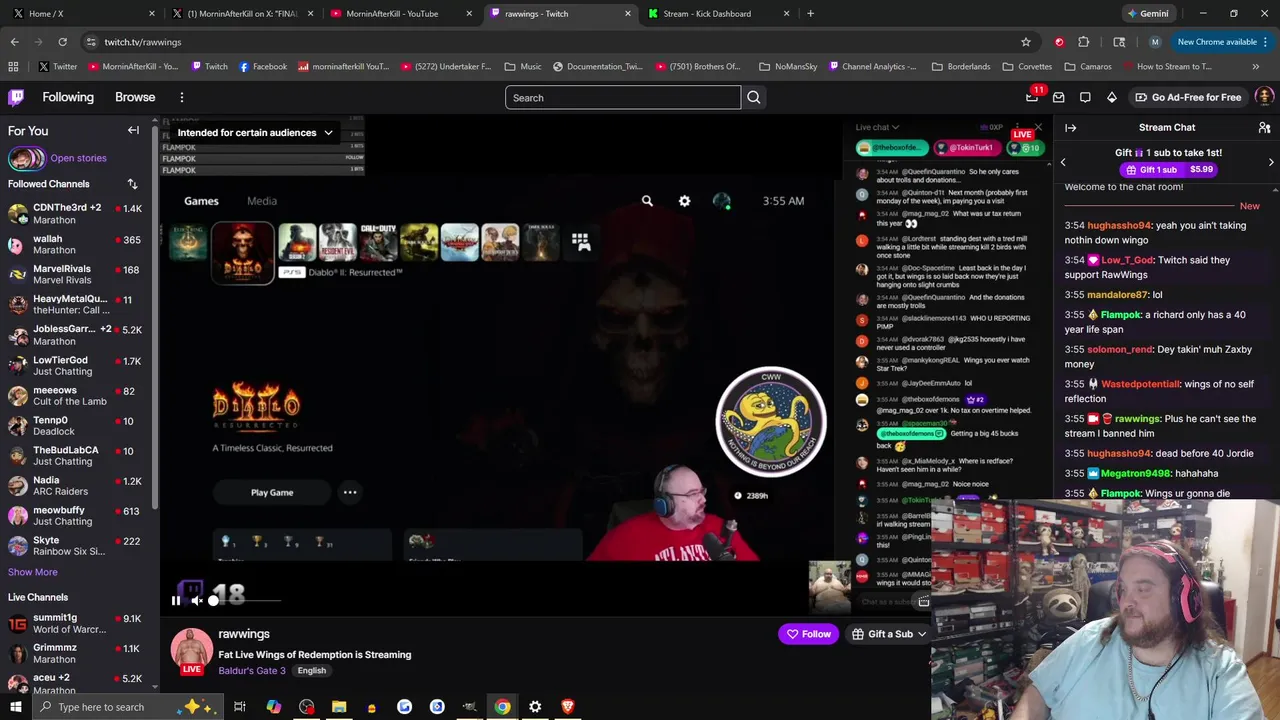Expand Intended for certain audiences notice
Image resolution: width=1280 pixels, height=720 pixels.
255,132
